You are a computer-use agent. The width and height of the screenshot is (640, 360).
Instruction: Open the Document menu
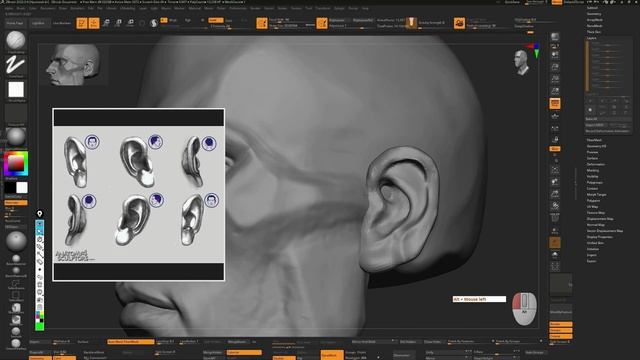(48, 8)
